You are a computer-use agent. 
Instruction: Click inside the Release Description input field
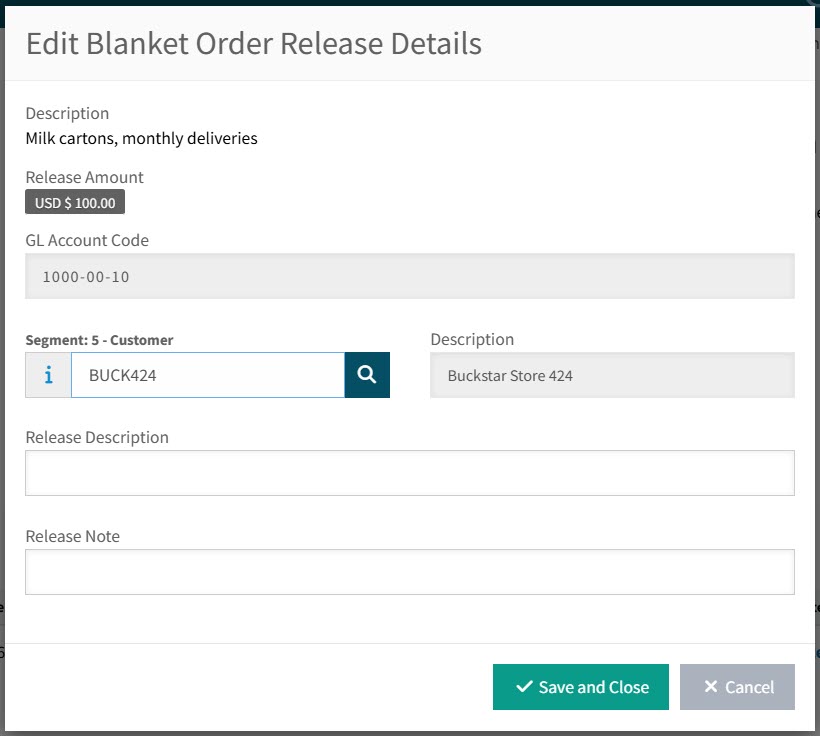(x=410, y=471)
